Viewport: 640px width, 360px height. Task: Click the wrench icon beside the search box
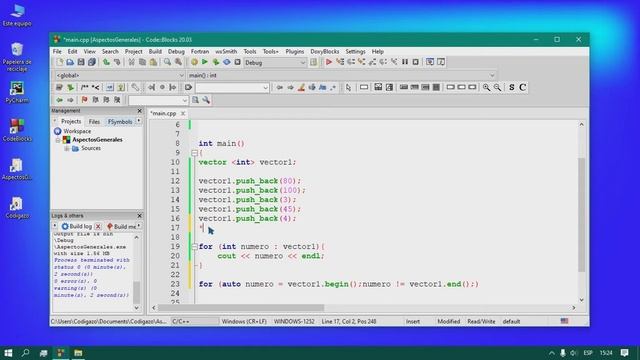coord(206,100)
